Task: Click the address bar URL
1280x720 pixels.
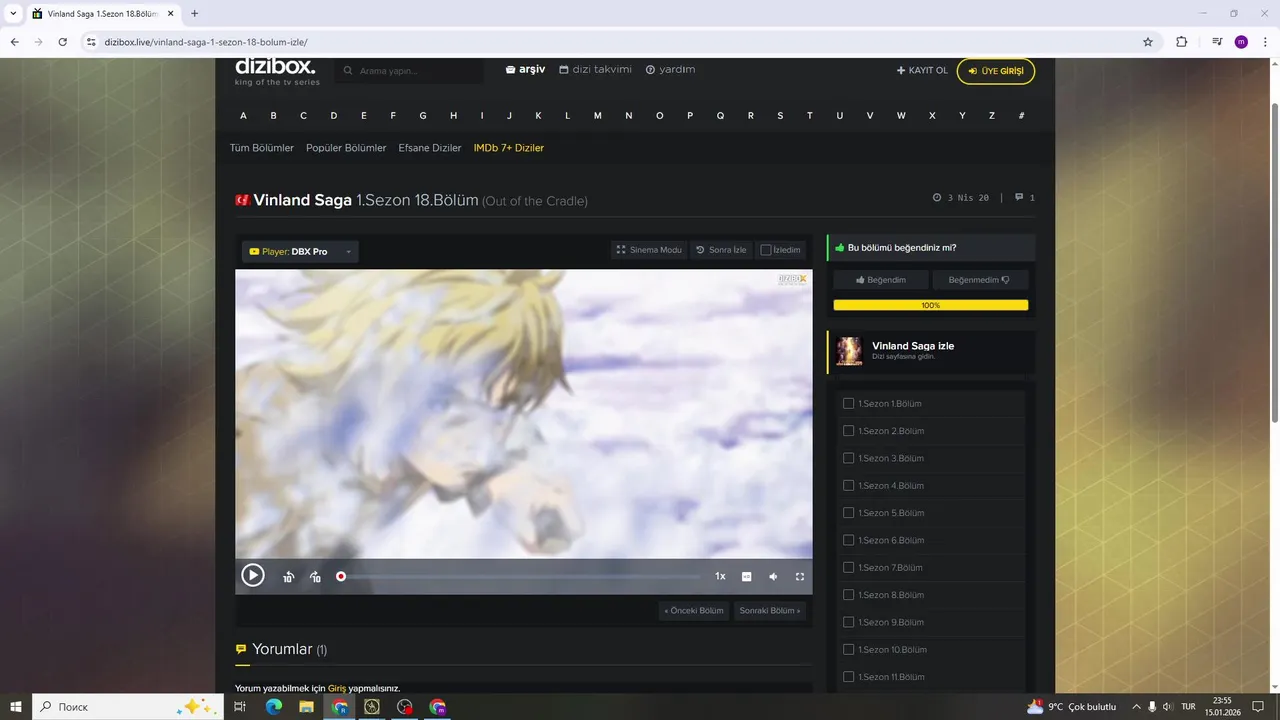Action: (205, 42)
